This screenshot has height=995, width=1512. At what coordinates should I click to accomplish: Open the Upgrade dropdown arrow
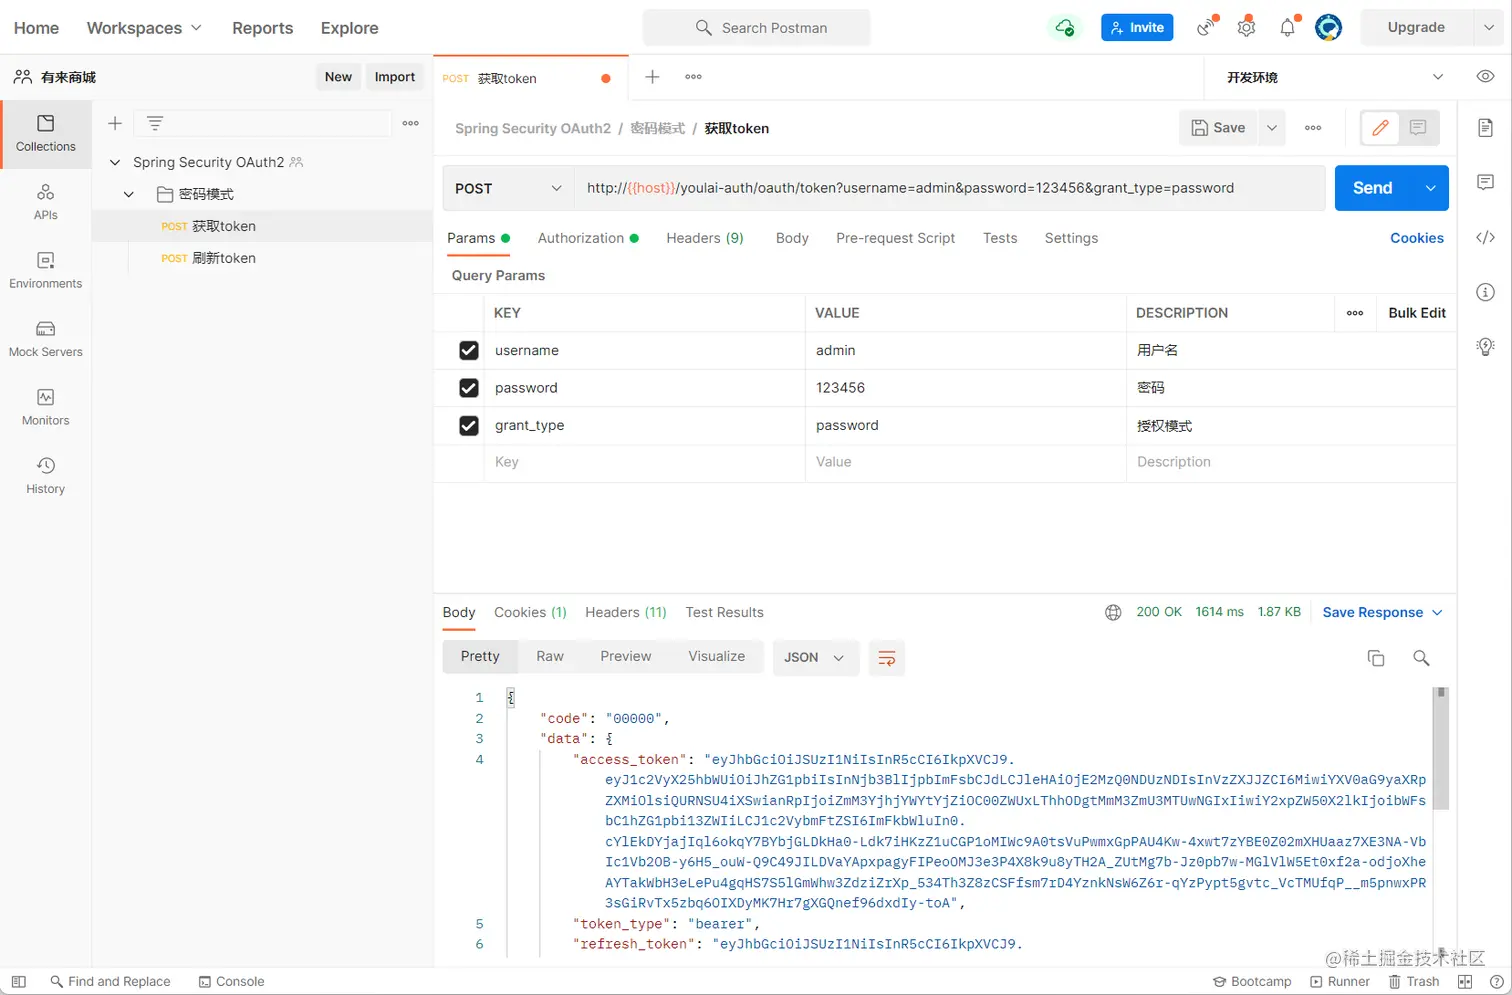coord(1488,27)
